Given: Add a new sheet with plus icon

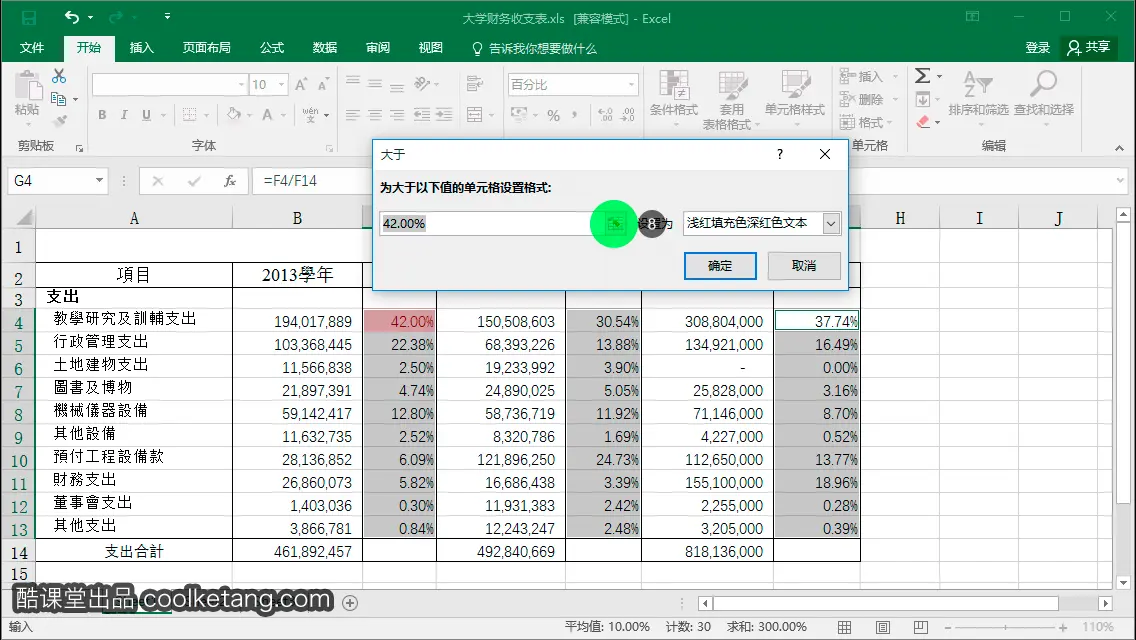Looking at the screenshot, I should (350, 603).
